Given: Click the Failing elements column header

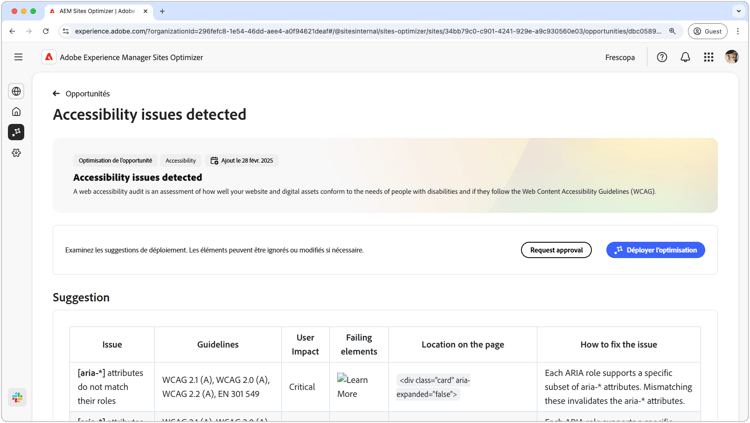Looking at the screenshot, I should click(x=359, y=345).
